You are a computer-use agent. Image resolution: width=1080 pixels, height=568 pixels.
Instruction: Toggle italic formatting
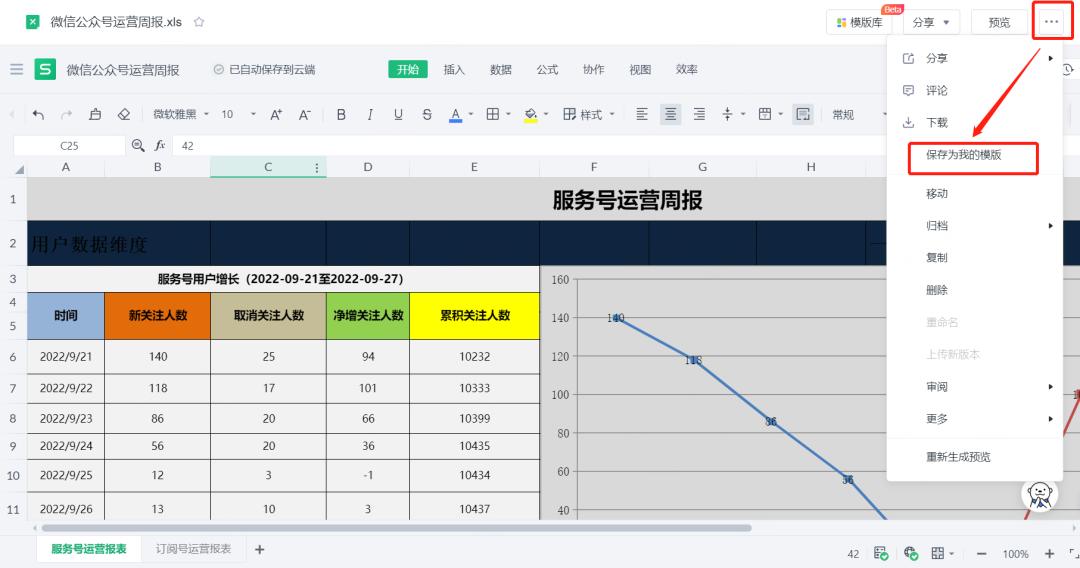click(x=370, y=114)
